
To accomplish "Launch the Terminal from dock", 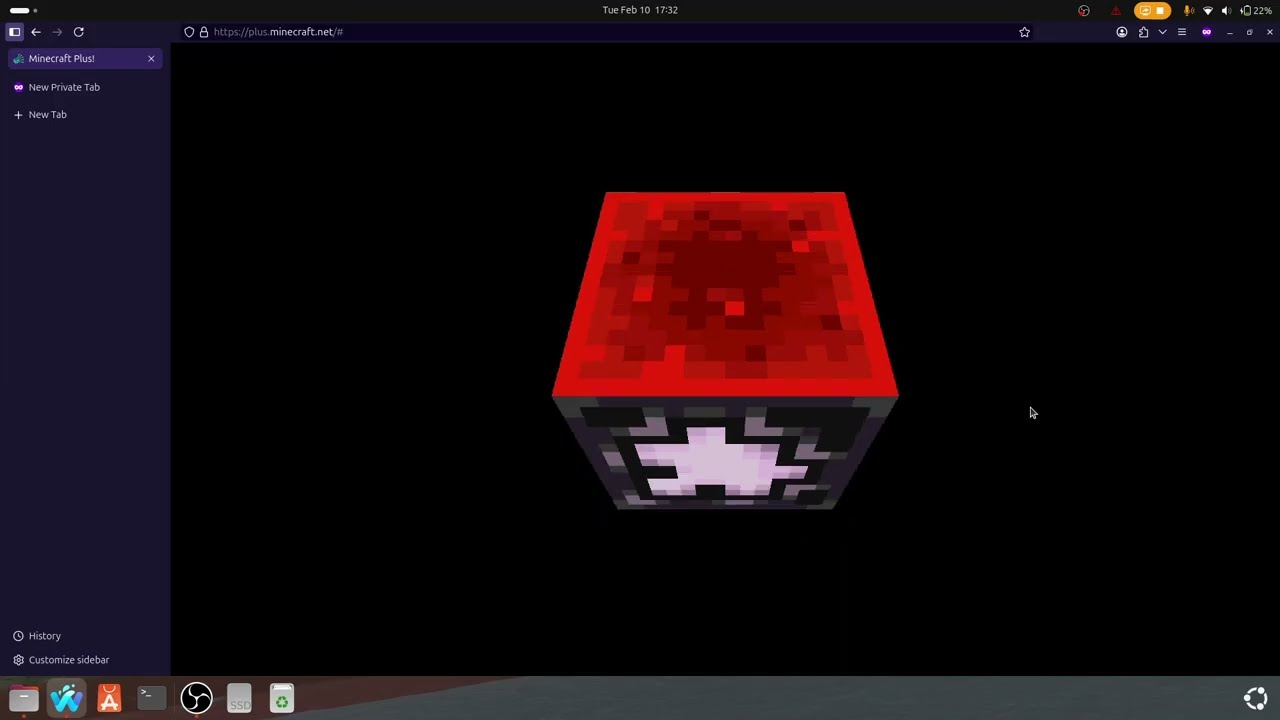I will (x=152, y=698).
